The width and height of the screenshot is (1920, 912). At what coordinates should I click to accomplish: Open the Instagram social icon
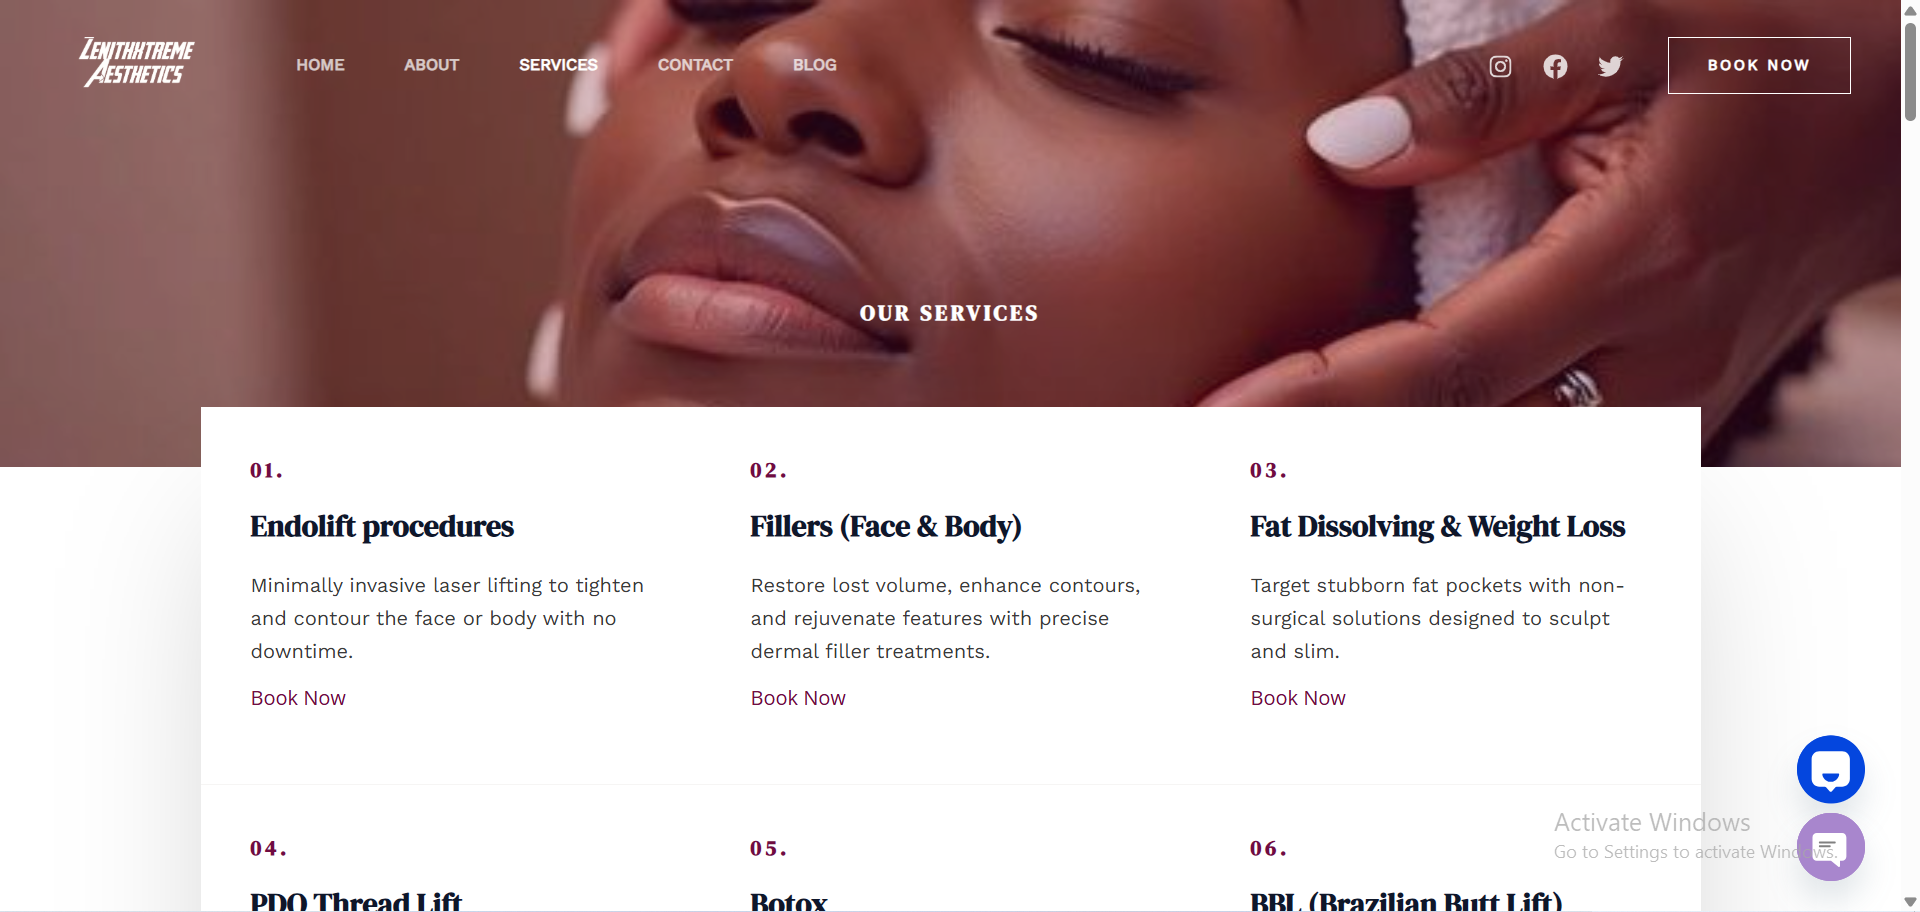tap(1500, 66)
